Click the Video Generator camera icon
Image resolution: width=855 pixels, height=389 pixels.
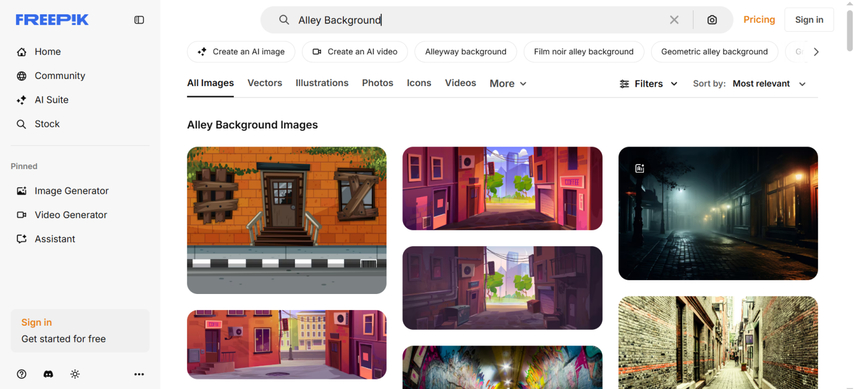[21, 215]
